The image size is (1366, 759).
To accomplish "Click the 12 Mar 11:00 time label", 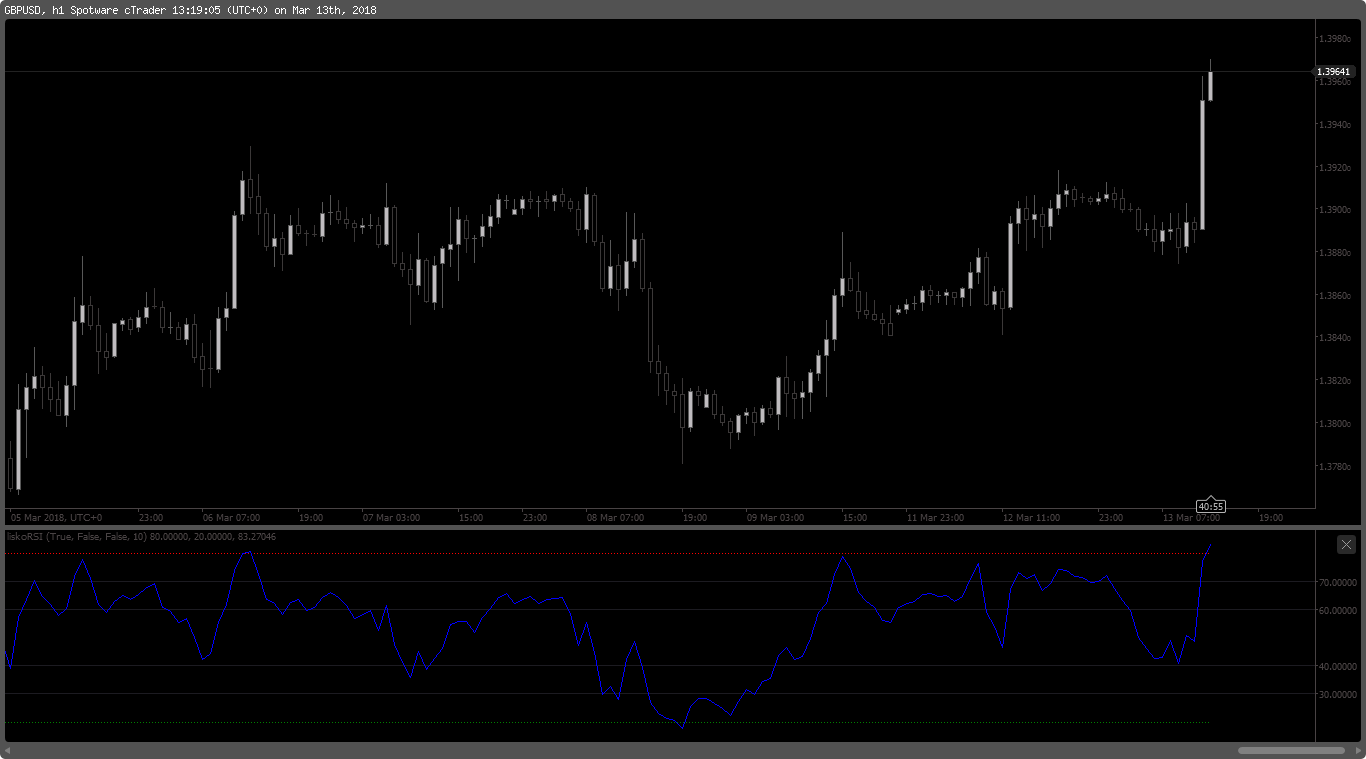I will tap(1031, 518).
